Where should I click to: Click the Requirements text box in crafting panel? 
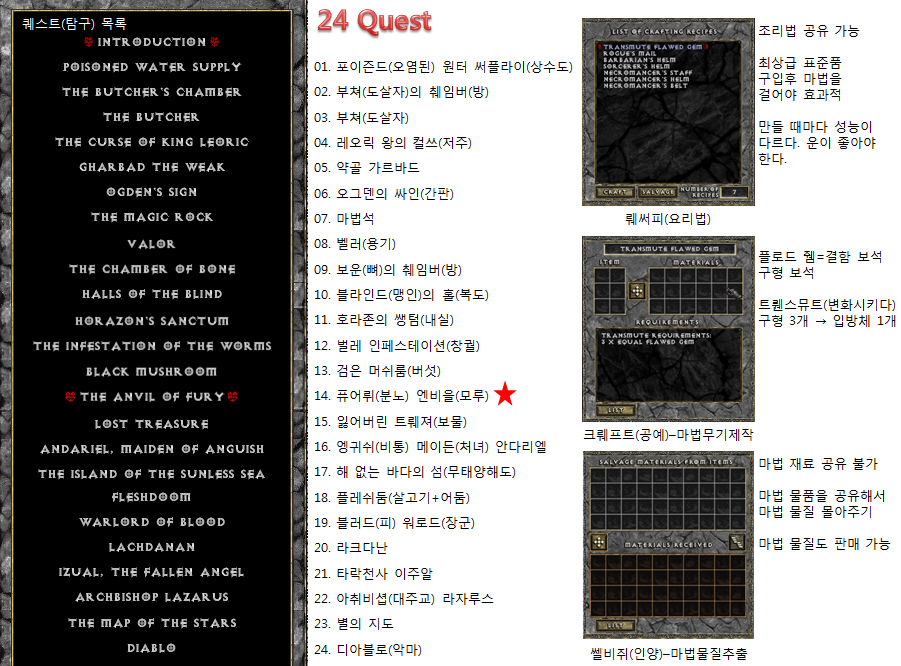point(669,364)
